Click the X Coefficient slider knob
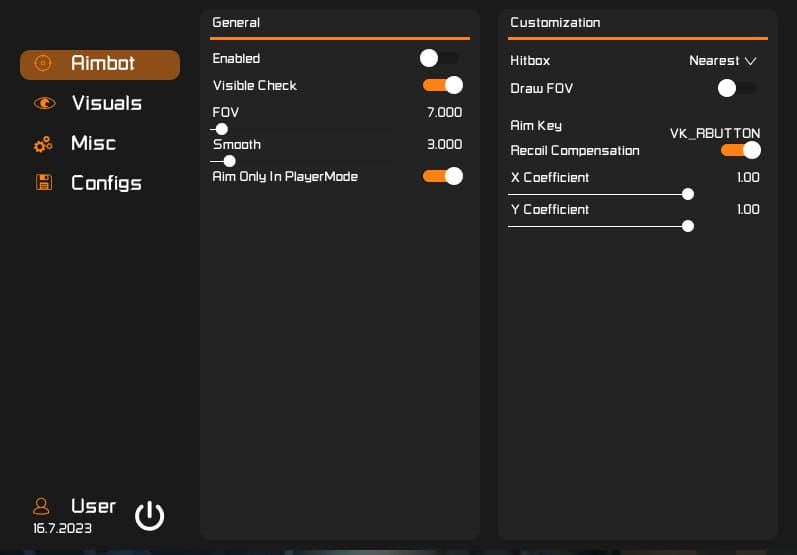This screenshot has width=797, height=555. tap(688, 194)
